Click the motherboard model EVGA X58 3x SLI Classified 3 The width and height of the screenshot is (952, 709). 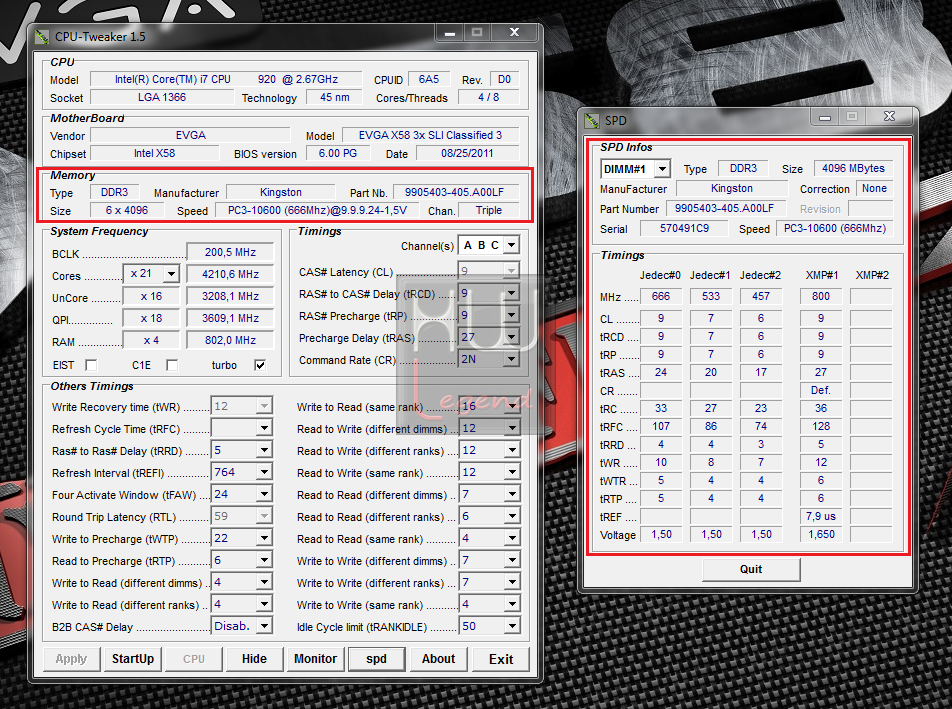coord(430,135)
